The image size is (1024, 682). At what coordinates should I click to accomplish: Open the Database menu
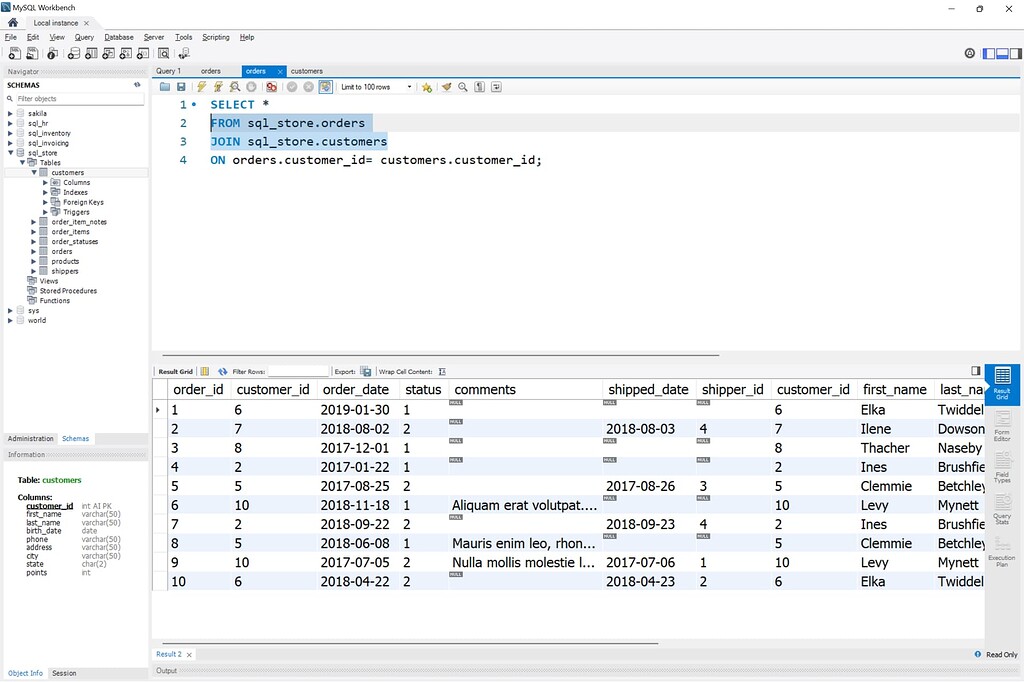tap(118, 37)
